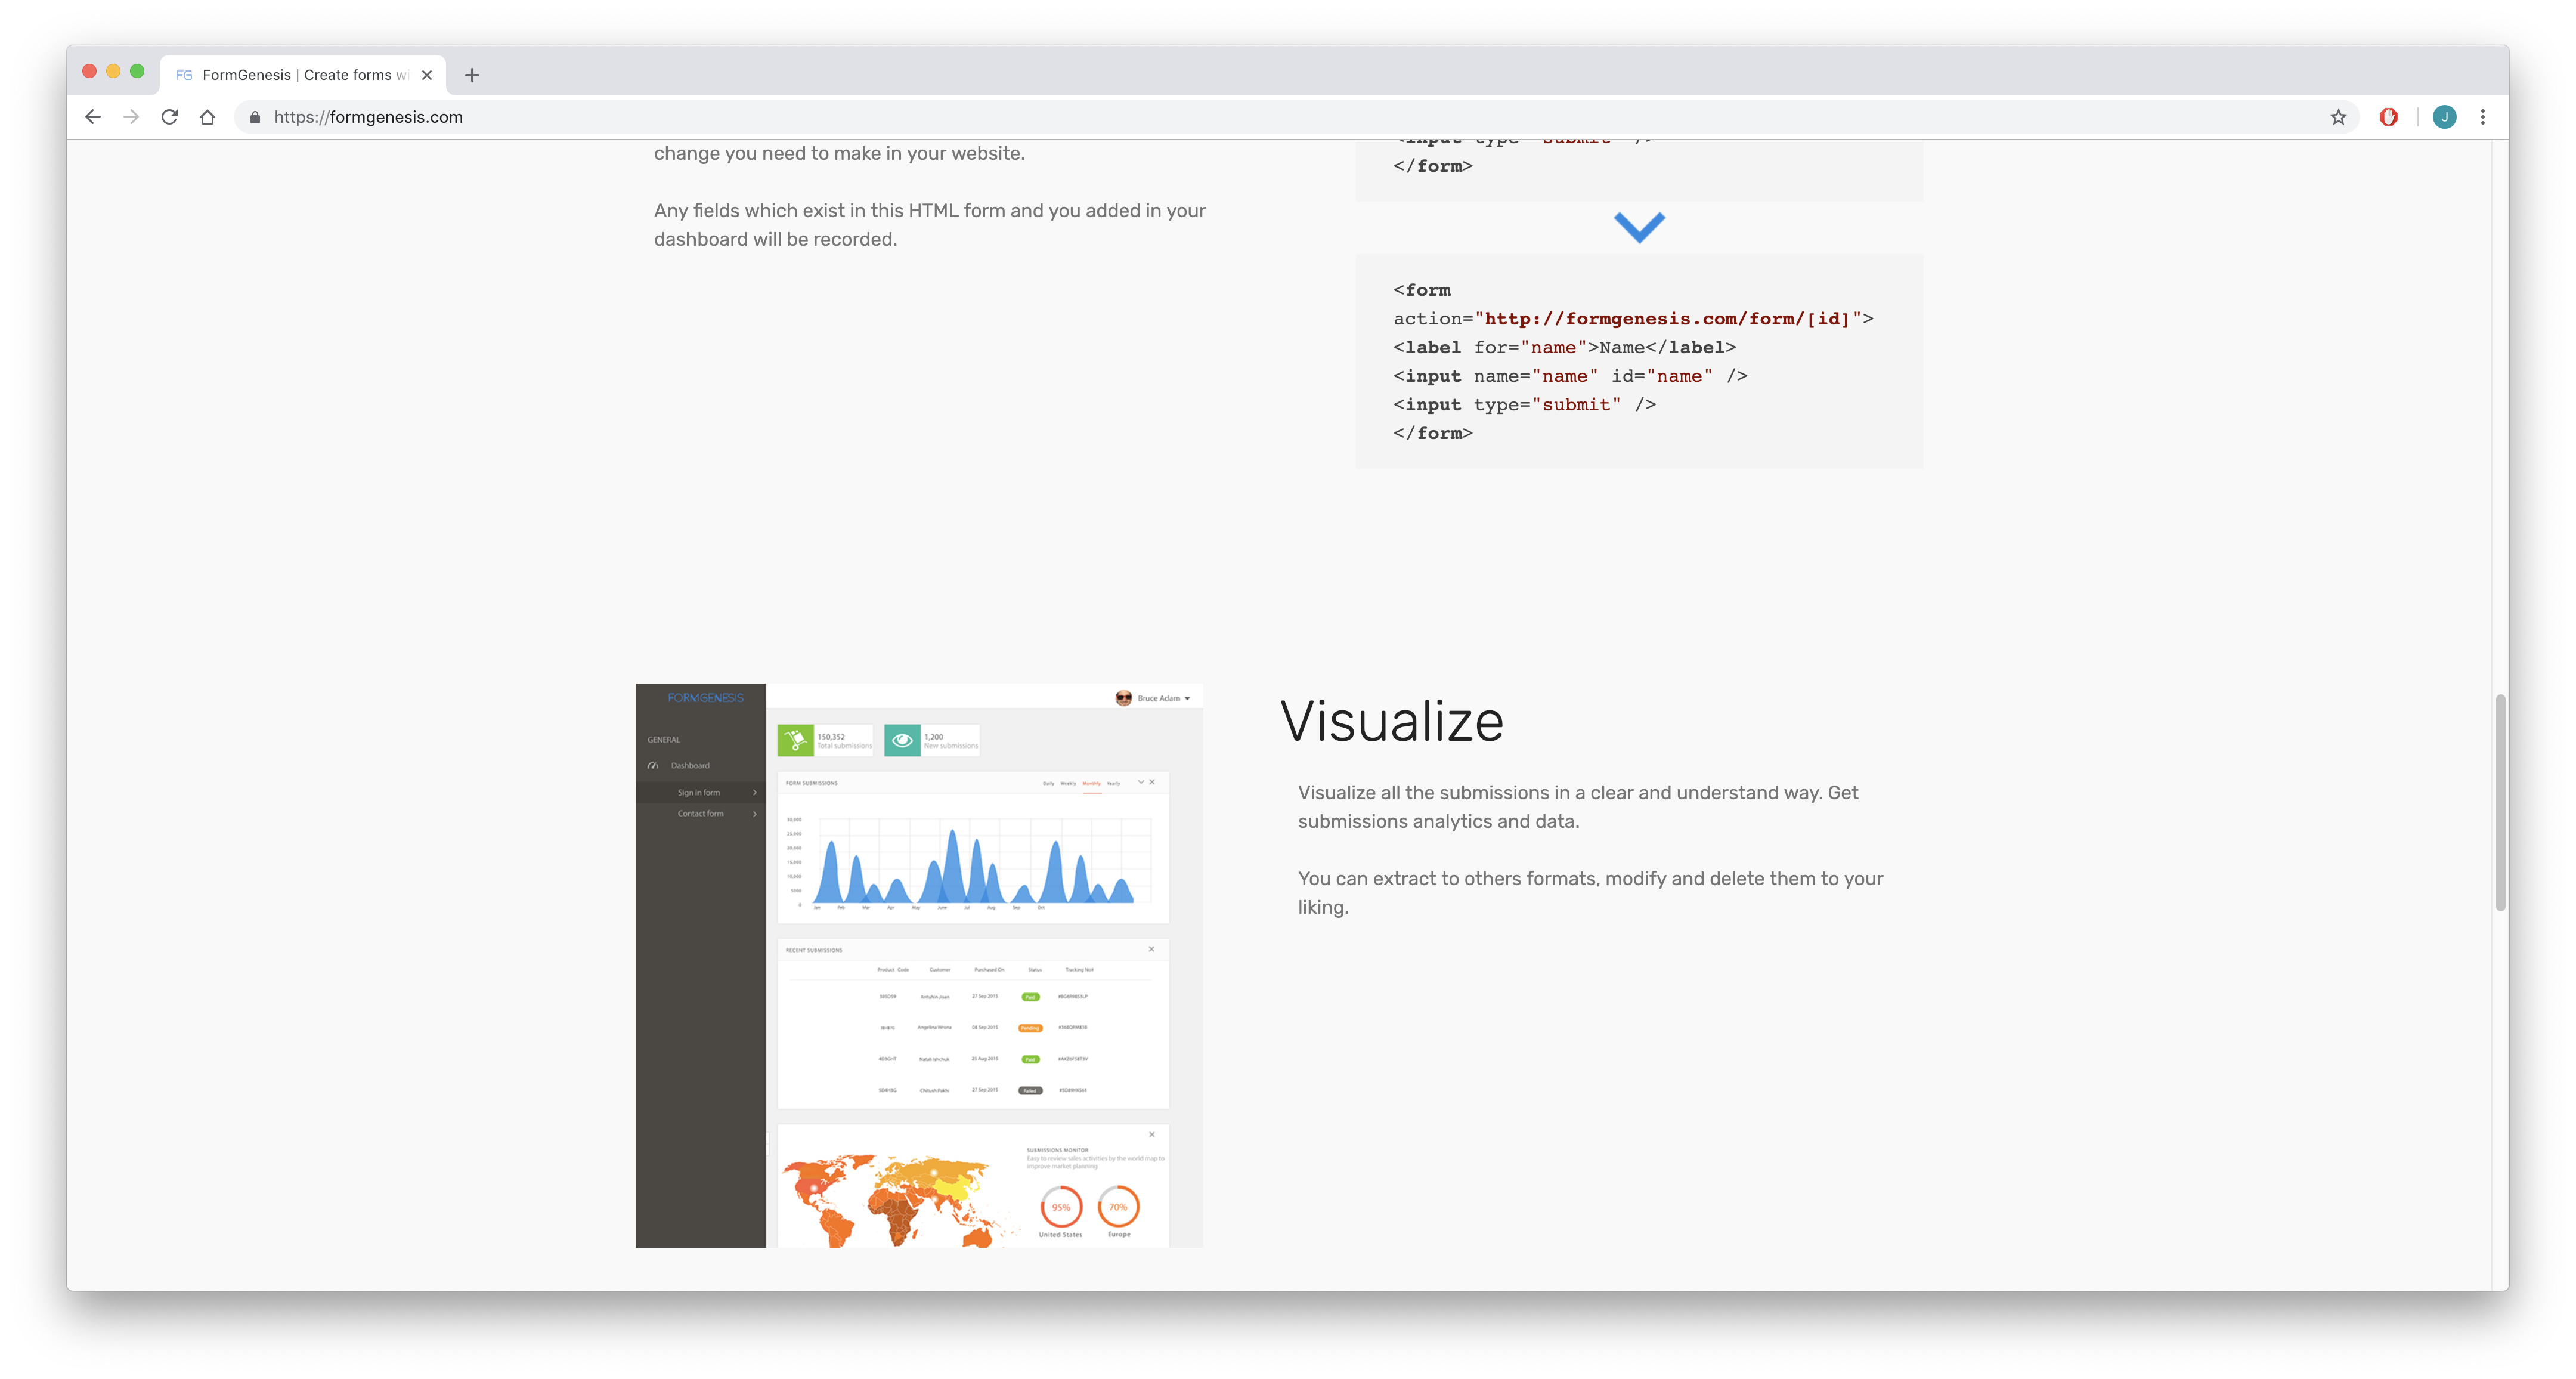Click the dashboard preview screenshot image
This screenshot has height=1379, width=2576.
918,965
